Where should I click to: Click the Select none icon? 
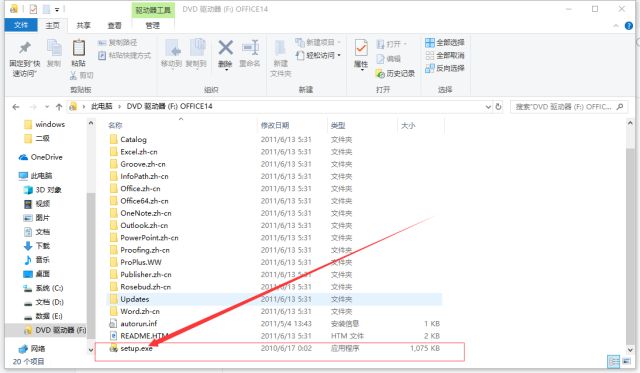coord(429,55)
